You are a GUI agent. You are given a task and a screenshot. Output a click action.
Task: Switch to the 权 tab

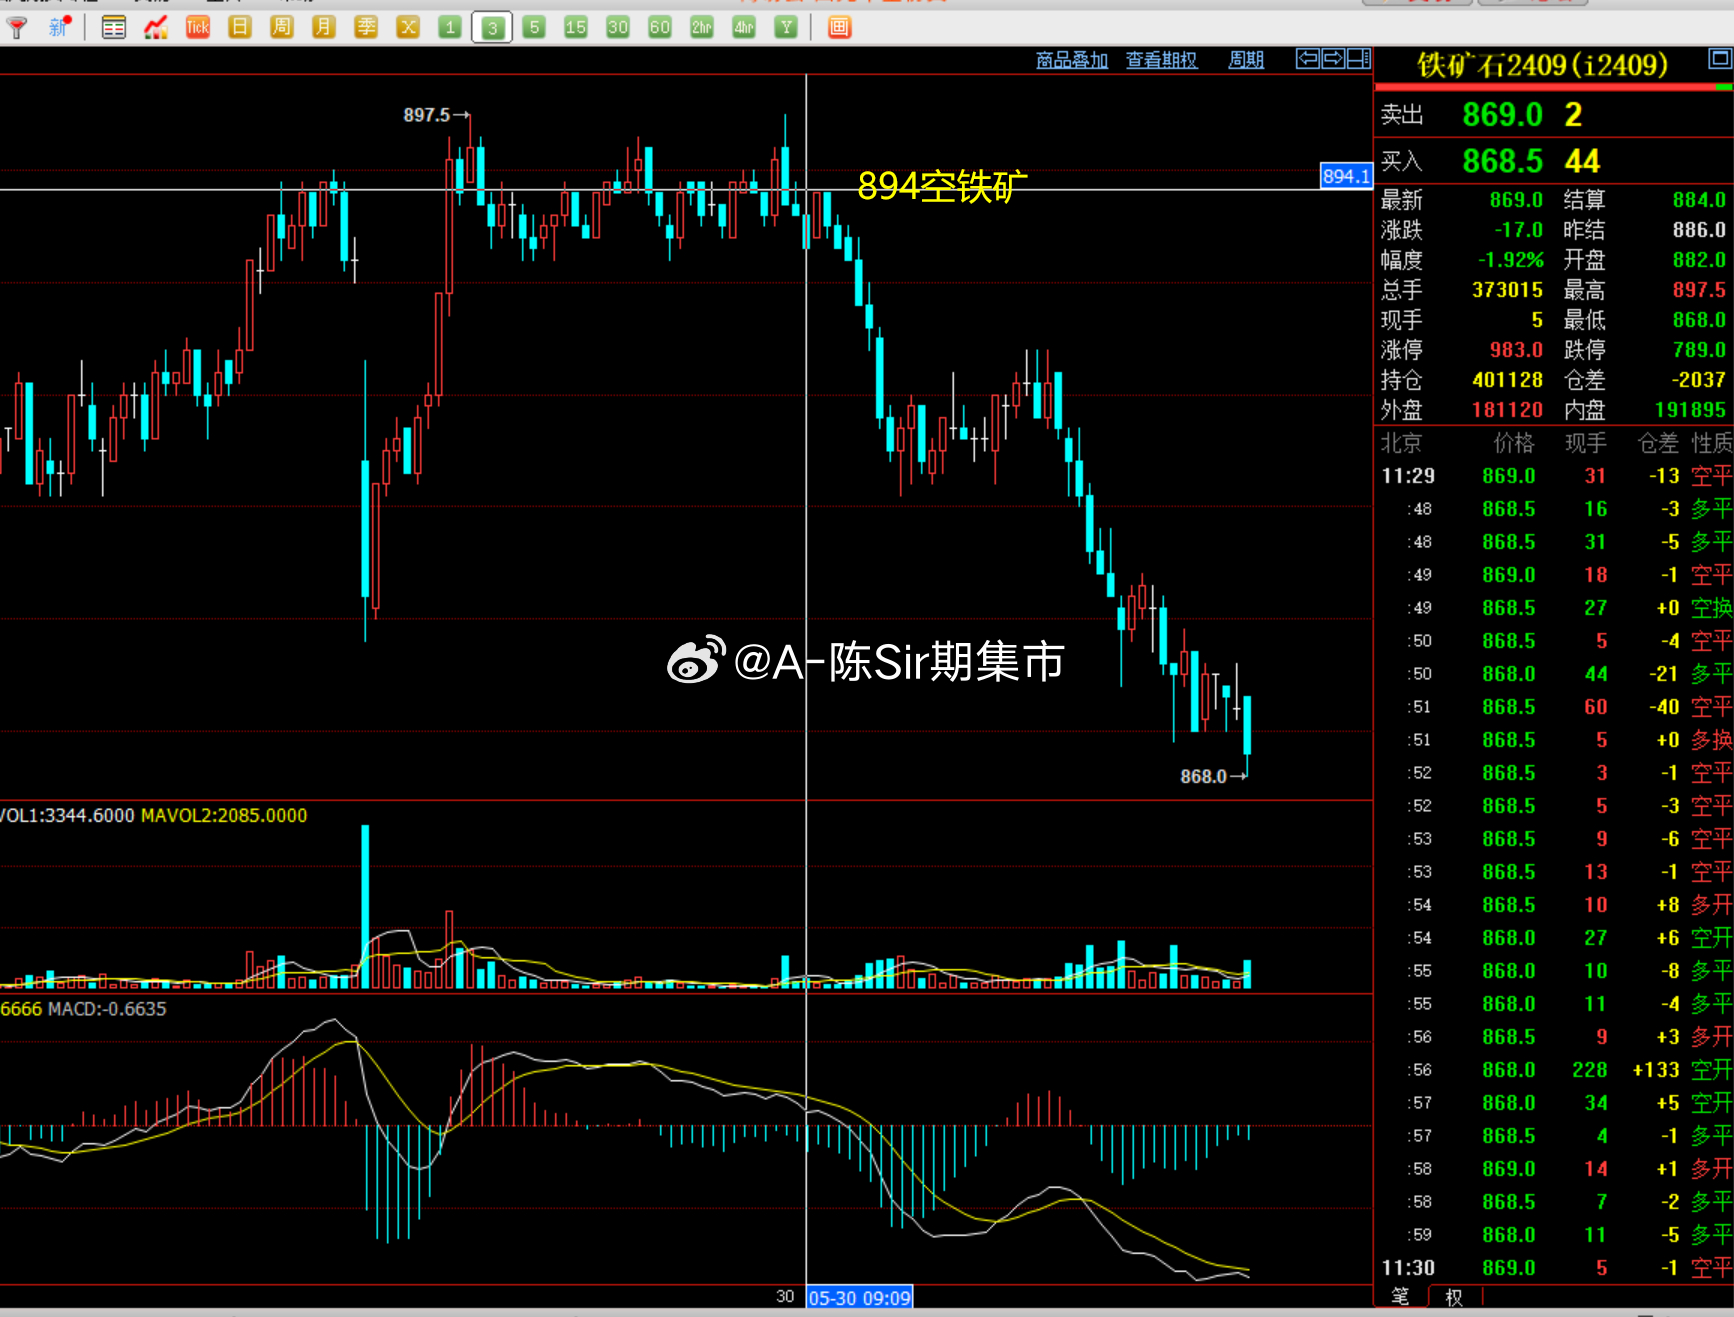click(1454, 1296)
